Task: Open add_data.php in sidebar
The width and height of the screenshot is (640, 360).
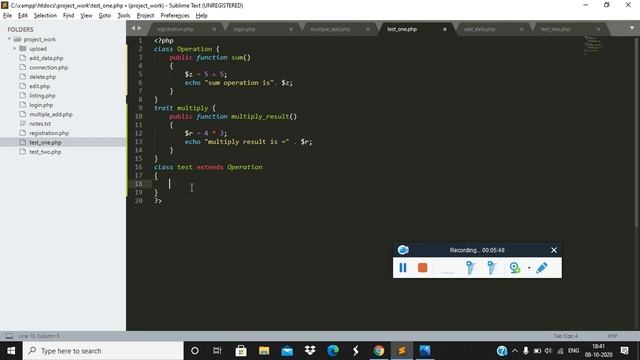Action: click(x=46, y=58)
